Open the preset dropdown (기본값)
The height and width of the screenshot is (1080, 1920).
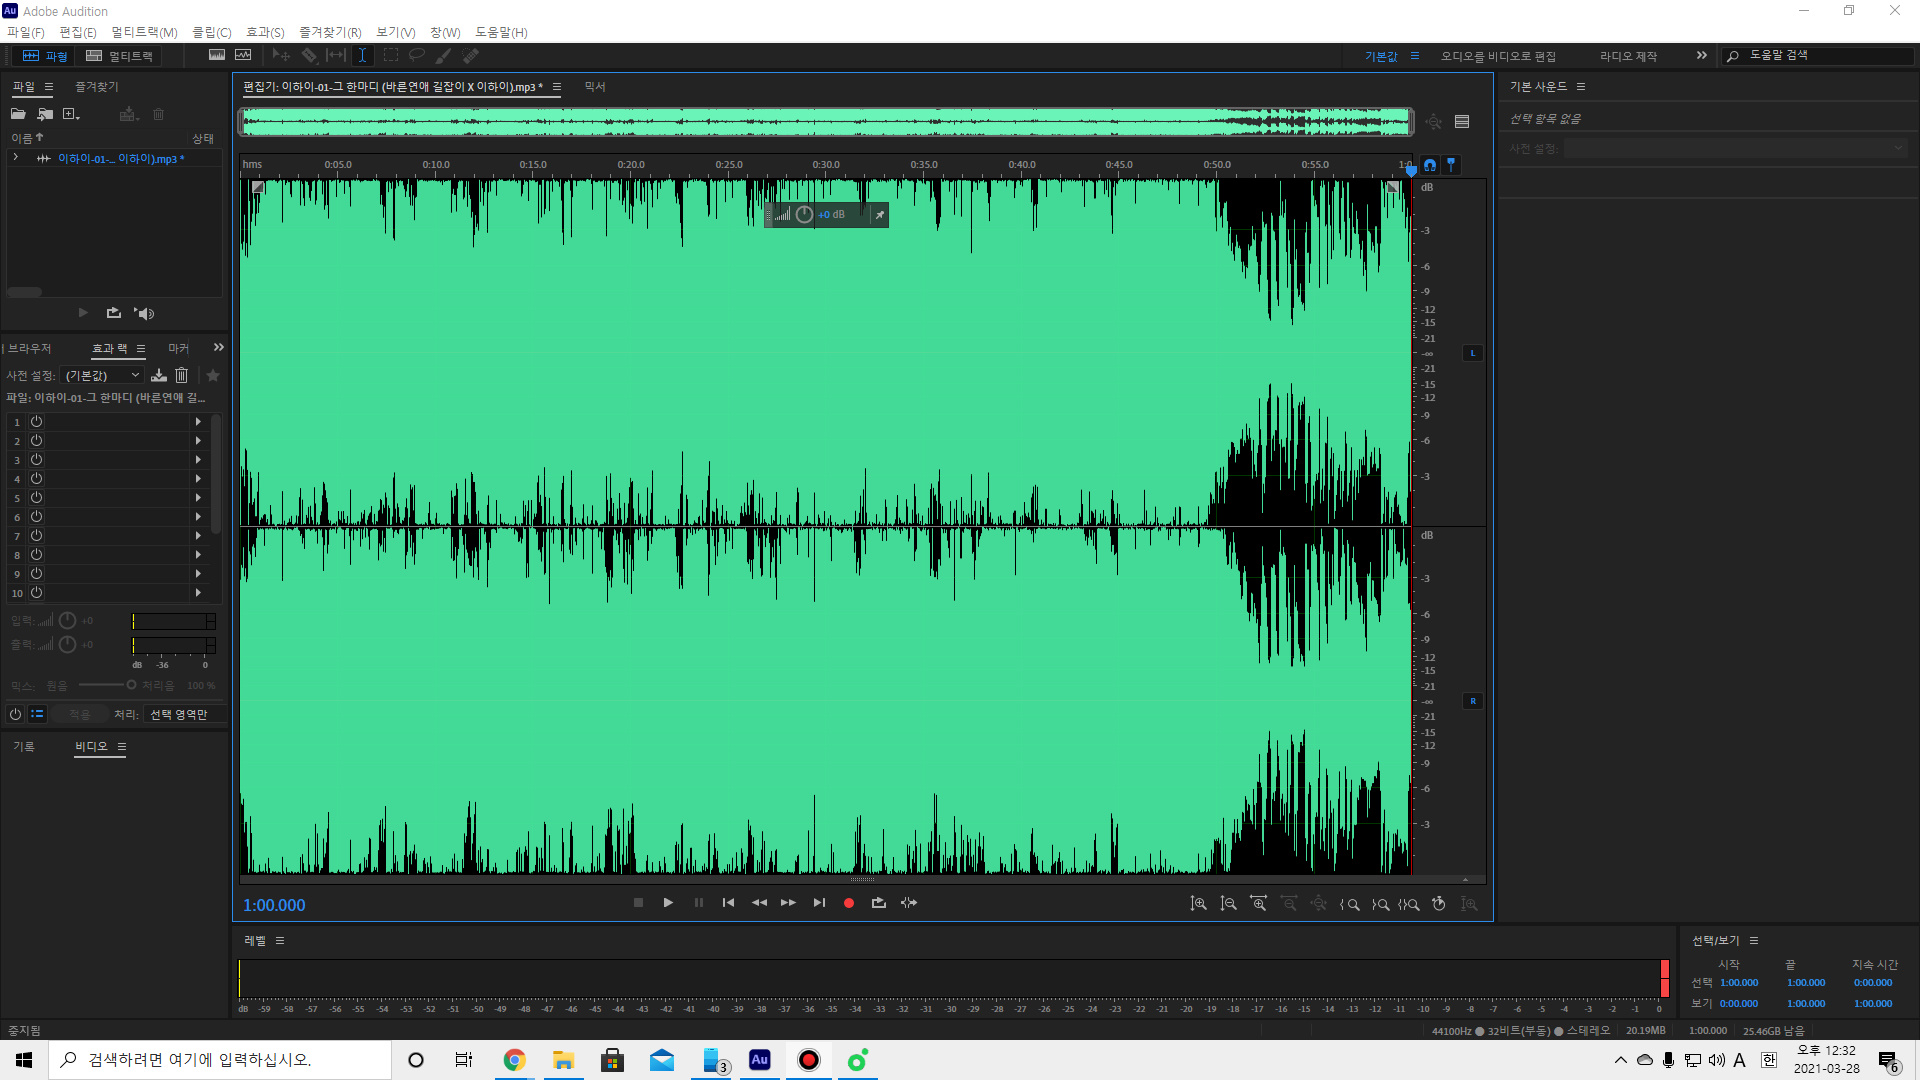[x=103, y=376]
